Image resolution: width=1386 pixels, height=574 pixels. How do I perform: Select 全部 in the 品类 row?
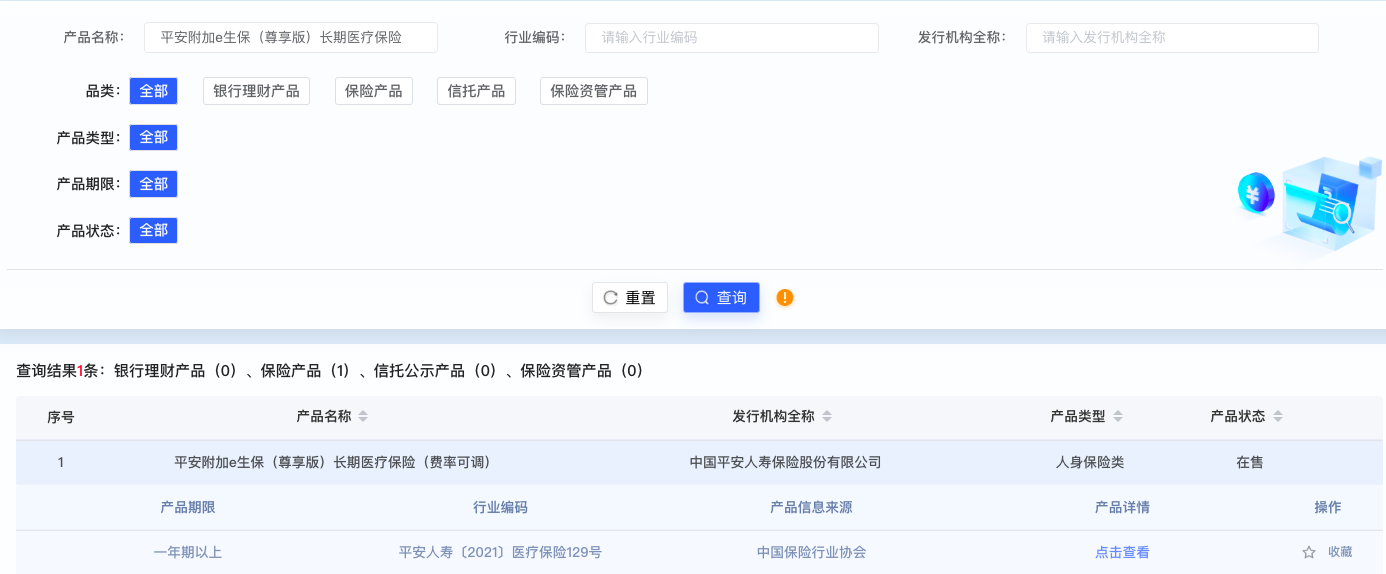tap(153, 91)
